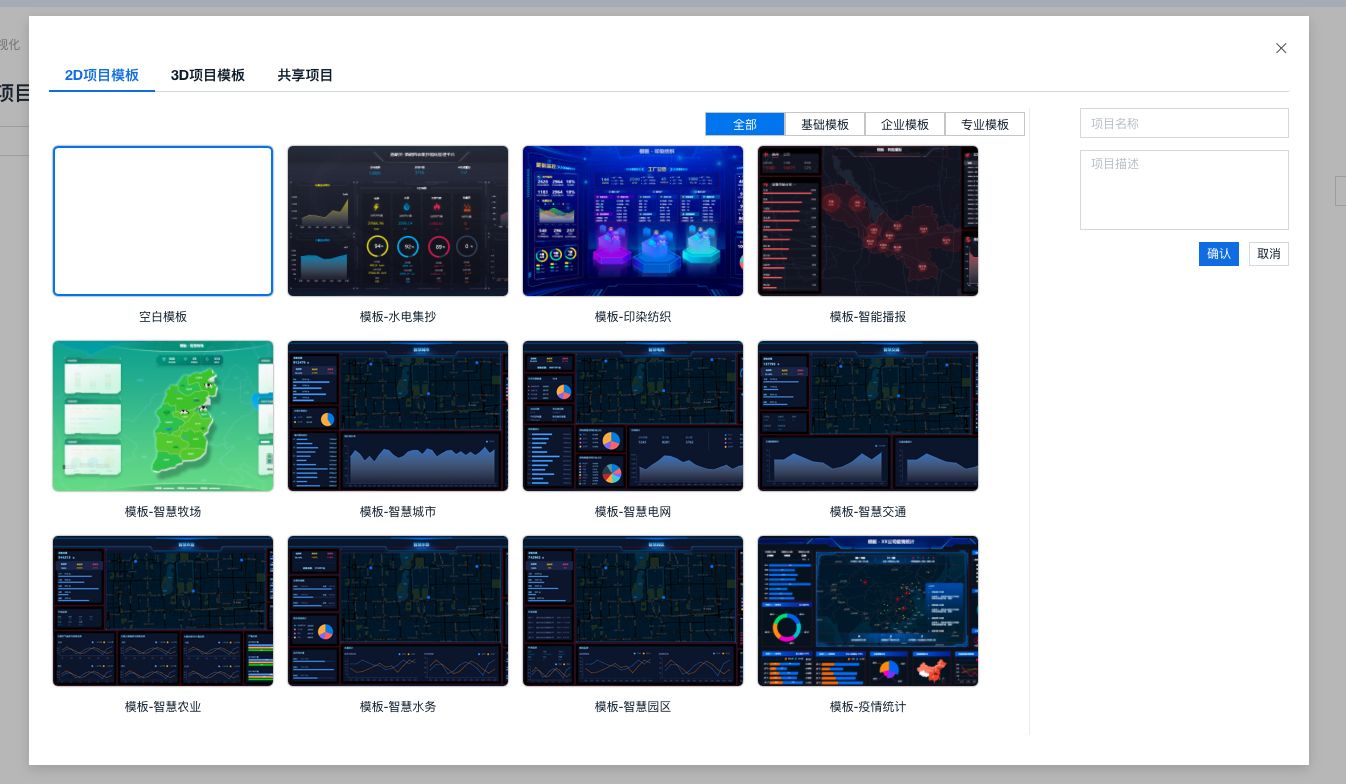Viewport: 1346px width, 784px height.
Task: Select the 全部 filter option
Action: (x=745, y=124)
